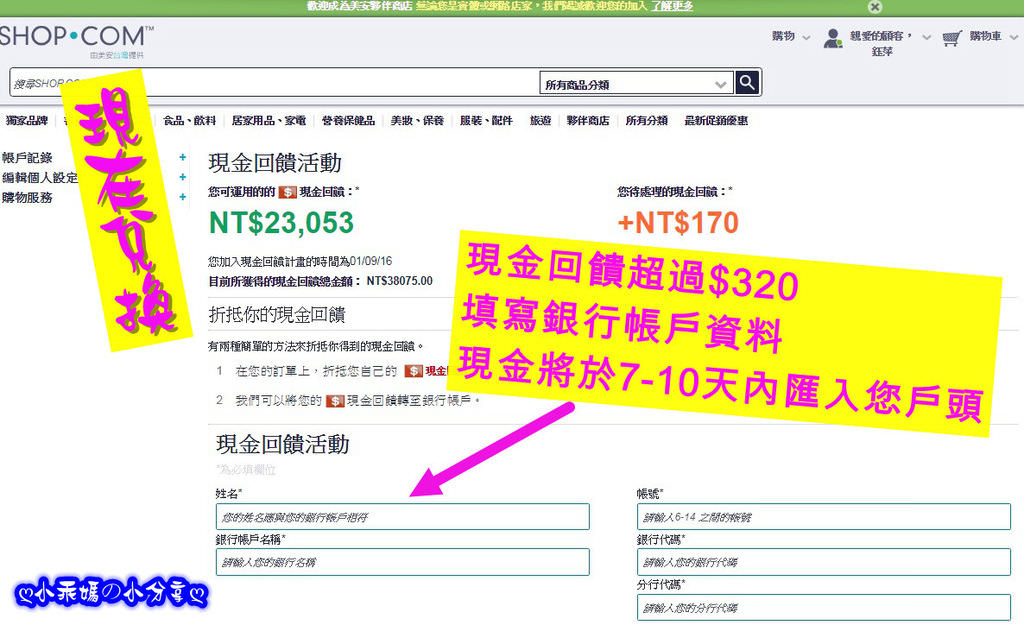Click the 分行代碼 branch code field
1024x625 pixels.
(x=824, y=607)
